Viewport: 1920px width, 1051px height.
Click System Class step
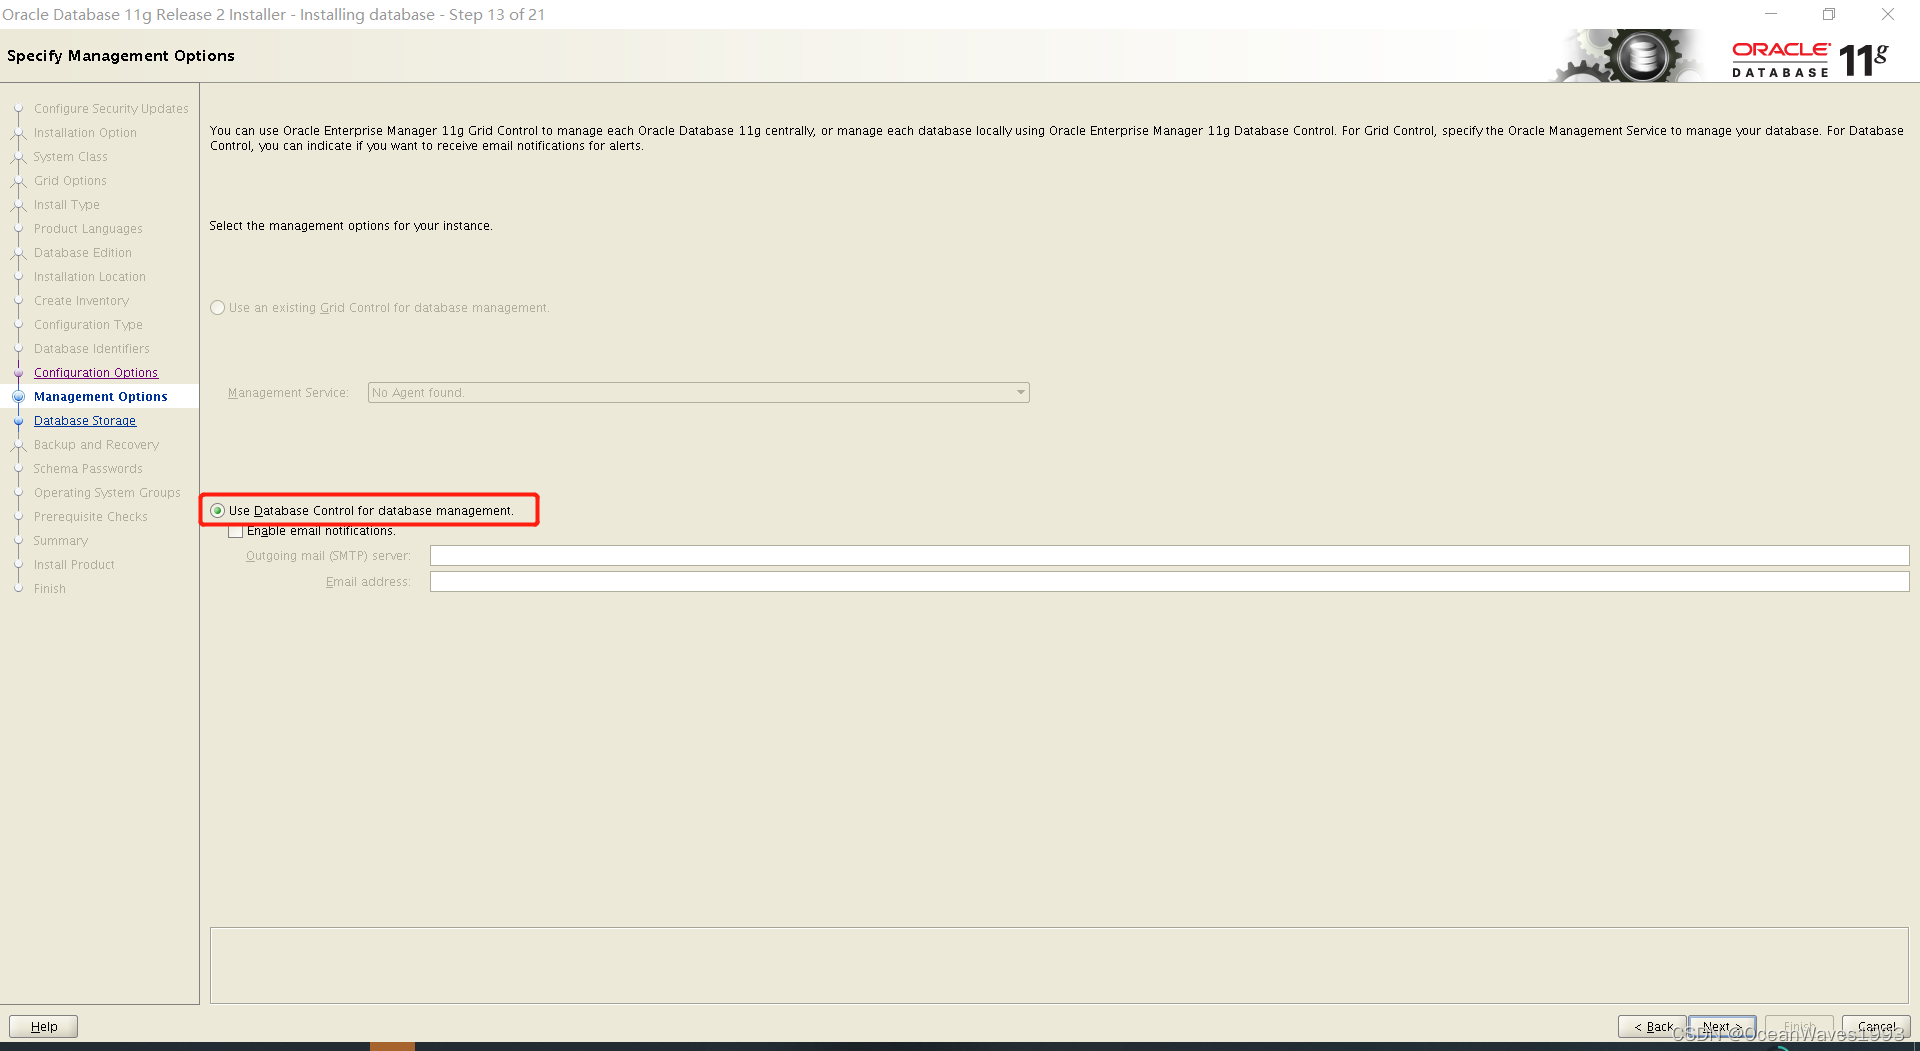(70, 157)
